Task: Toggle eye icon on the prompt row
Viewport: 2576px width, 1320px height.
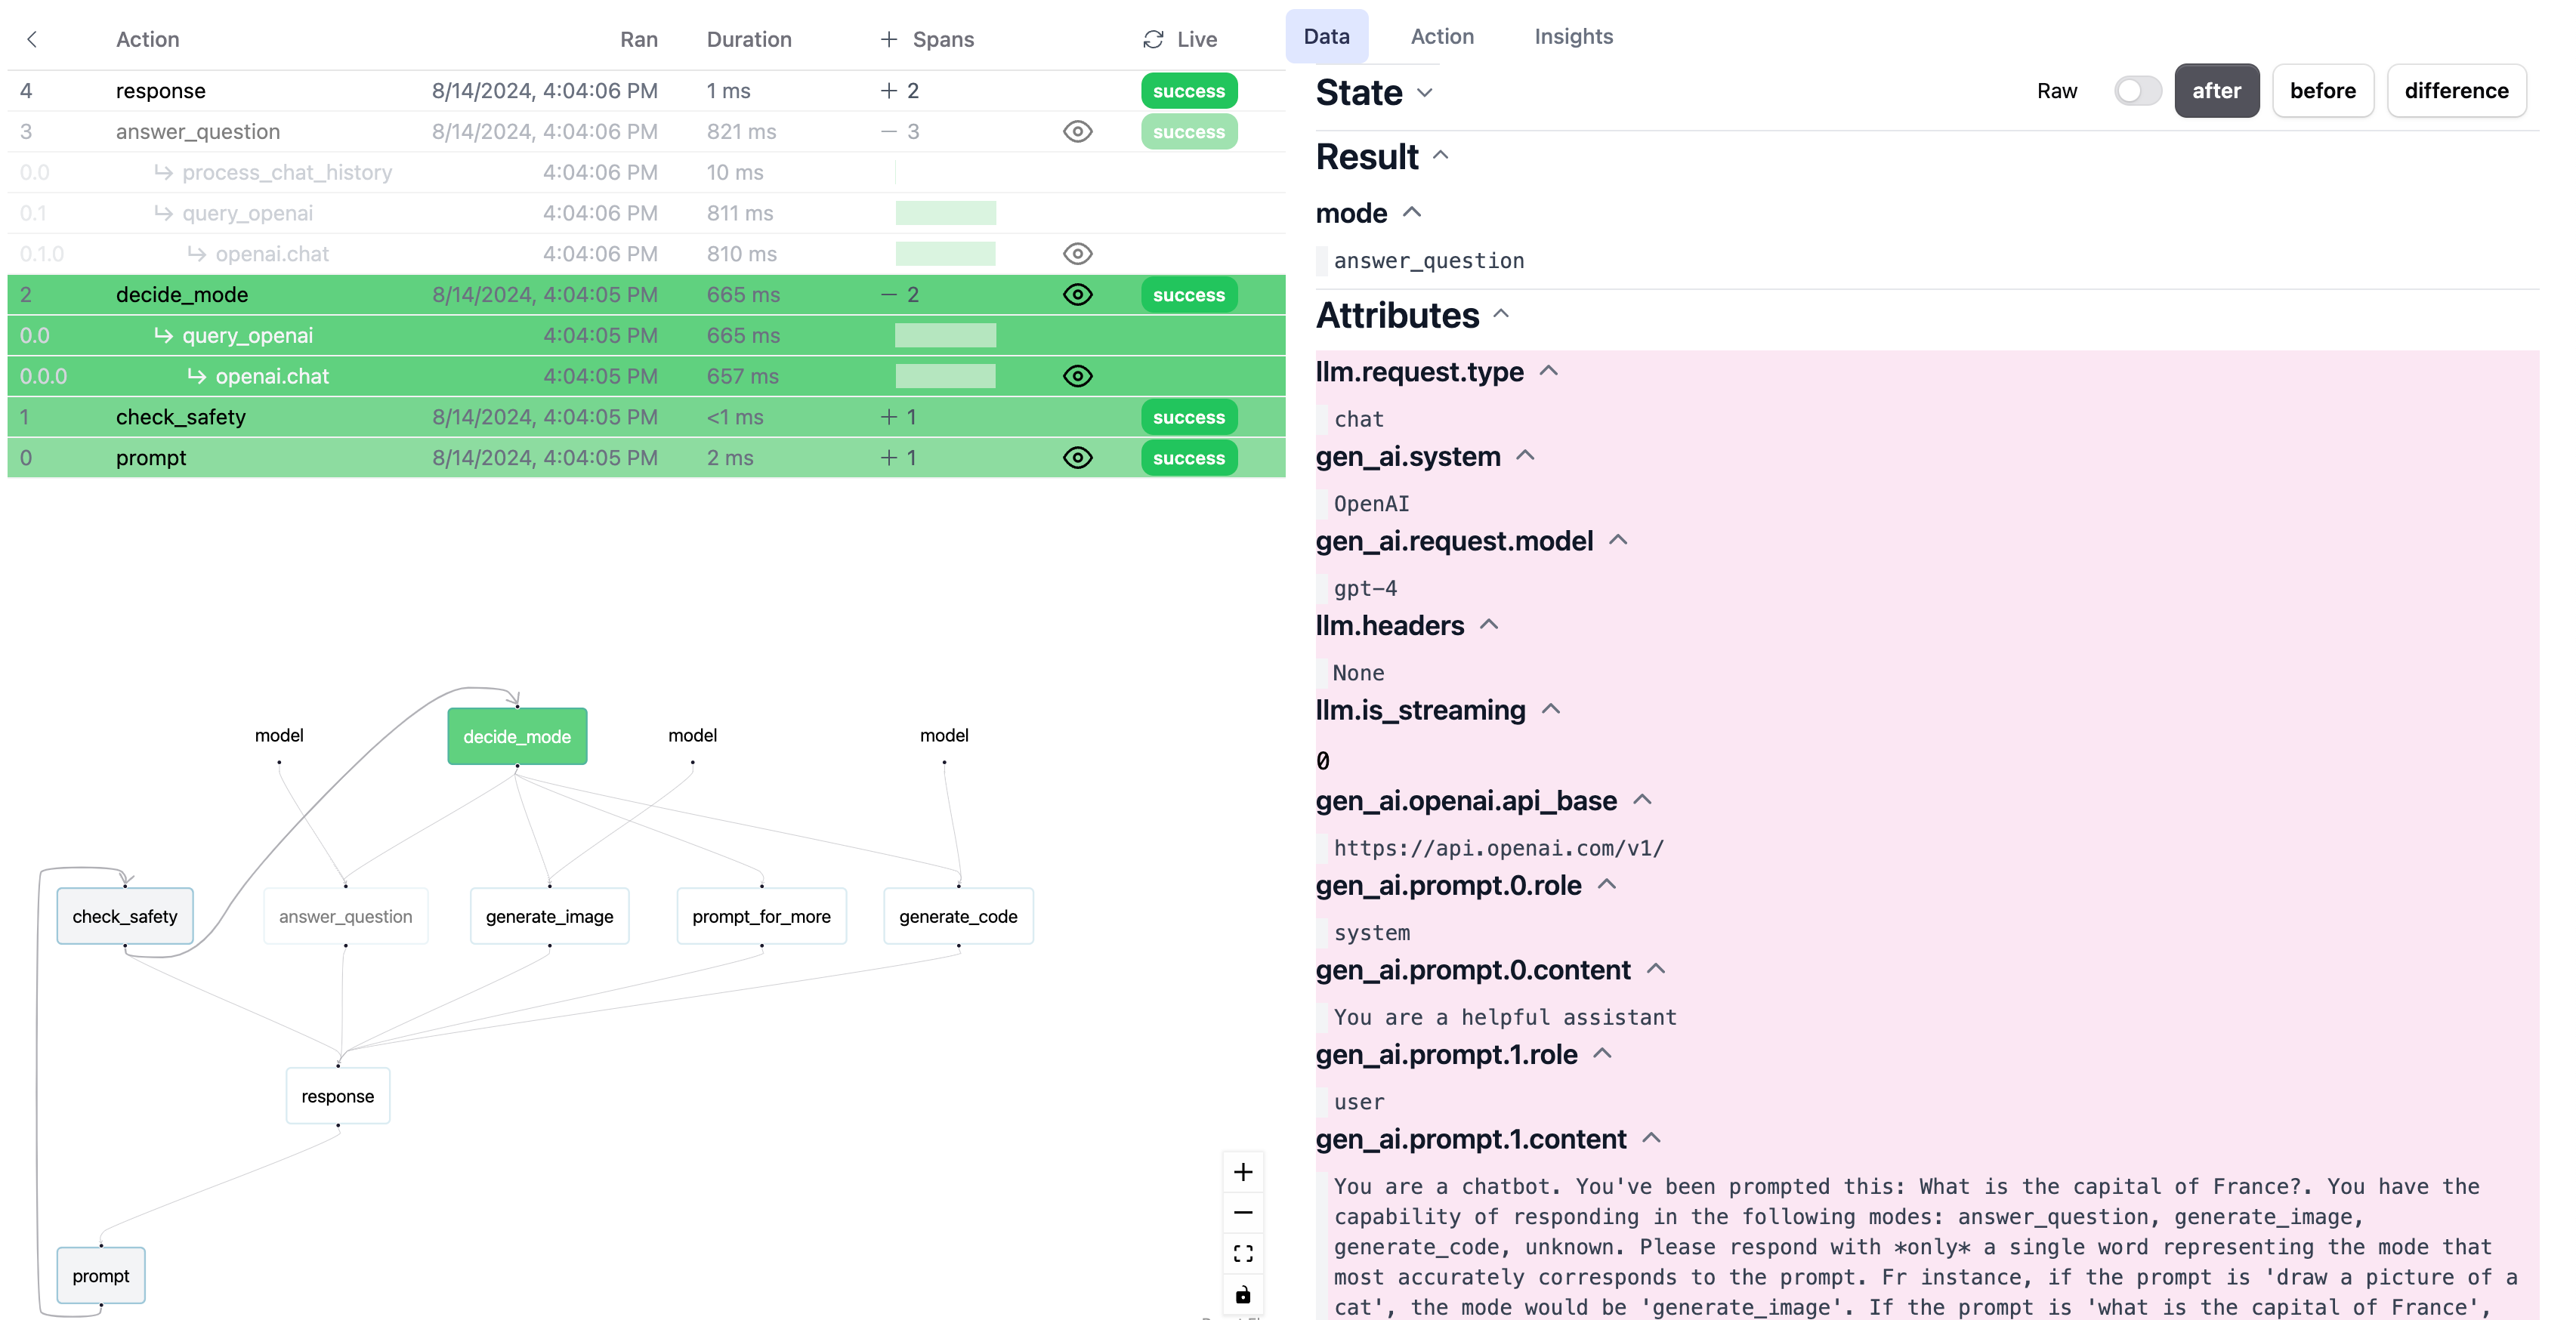Action: pyautogui.click(x=1077, y=458)
